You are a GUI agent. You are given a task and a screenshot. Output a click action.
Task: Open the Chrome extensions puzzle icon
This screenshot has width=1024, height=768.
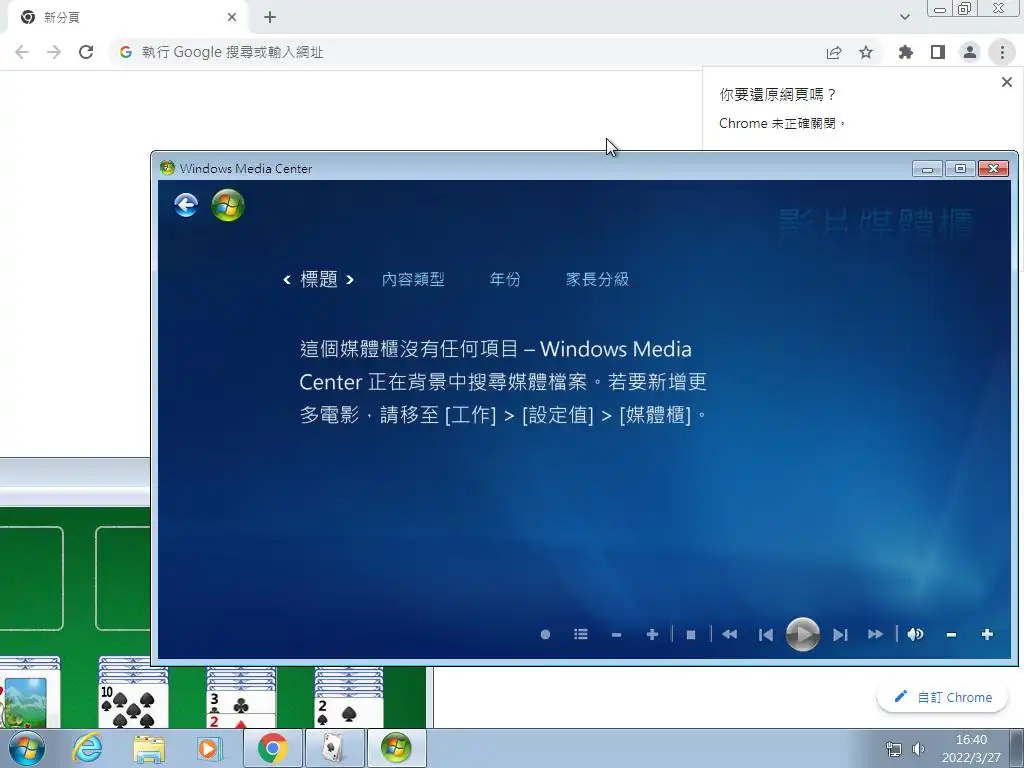(x=905, y=52)
